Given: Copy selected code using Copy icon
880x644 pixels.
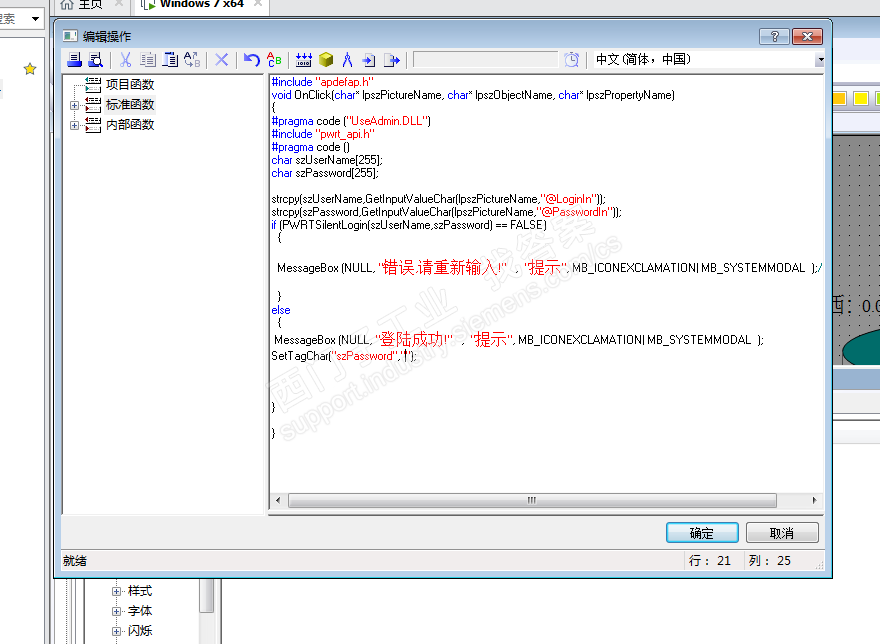Looking at the screenshot, I should coord(148,60).
